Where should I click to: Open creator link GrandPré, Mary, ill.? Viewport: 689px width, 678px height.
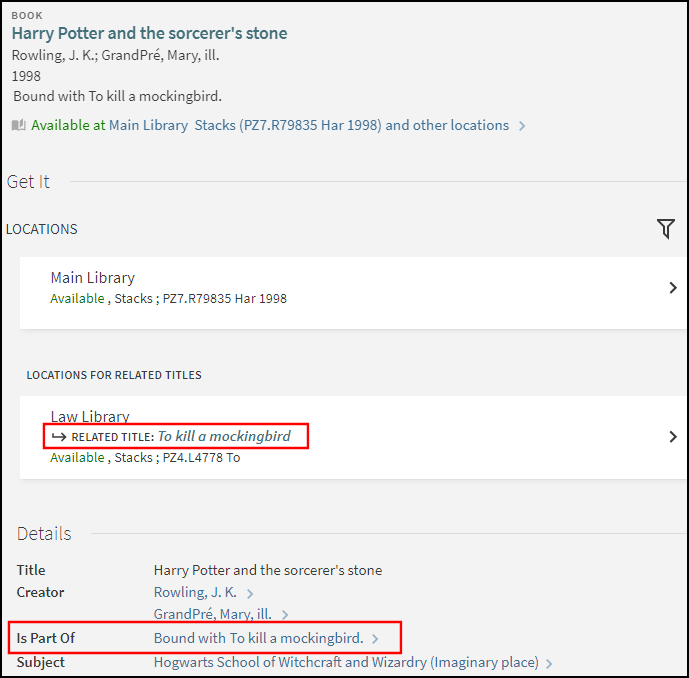coord(212,614)
